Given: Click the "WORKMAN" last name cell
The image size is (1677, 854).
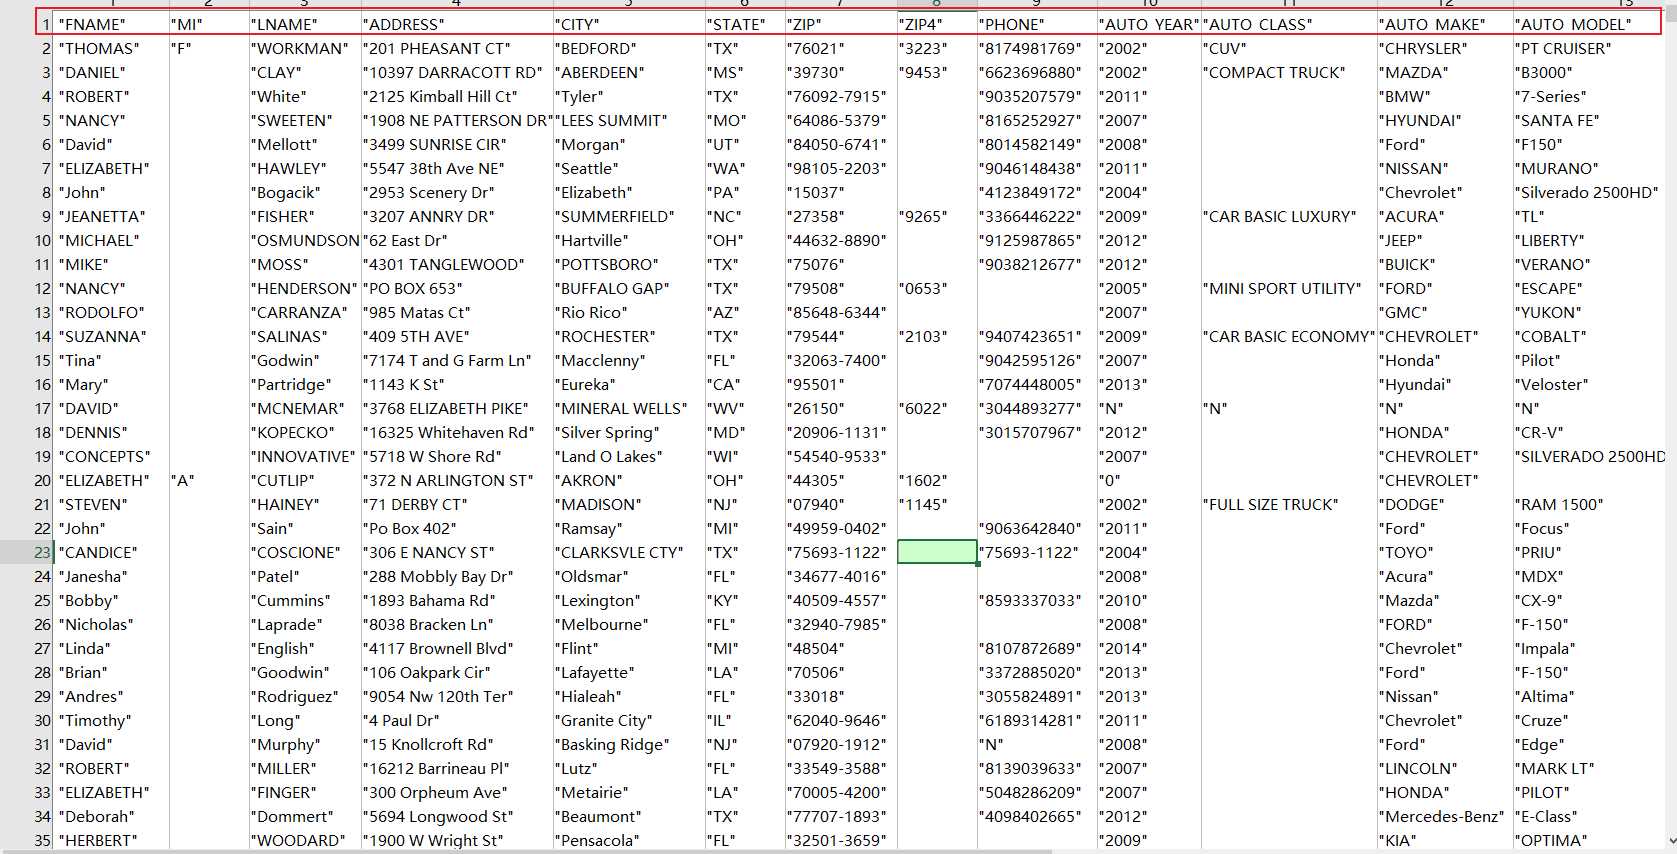Looking at the screenshot, I should [305, 48].
